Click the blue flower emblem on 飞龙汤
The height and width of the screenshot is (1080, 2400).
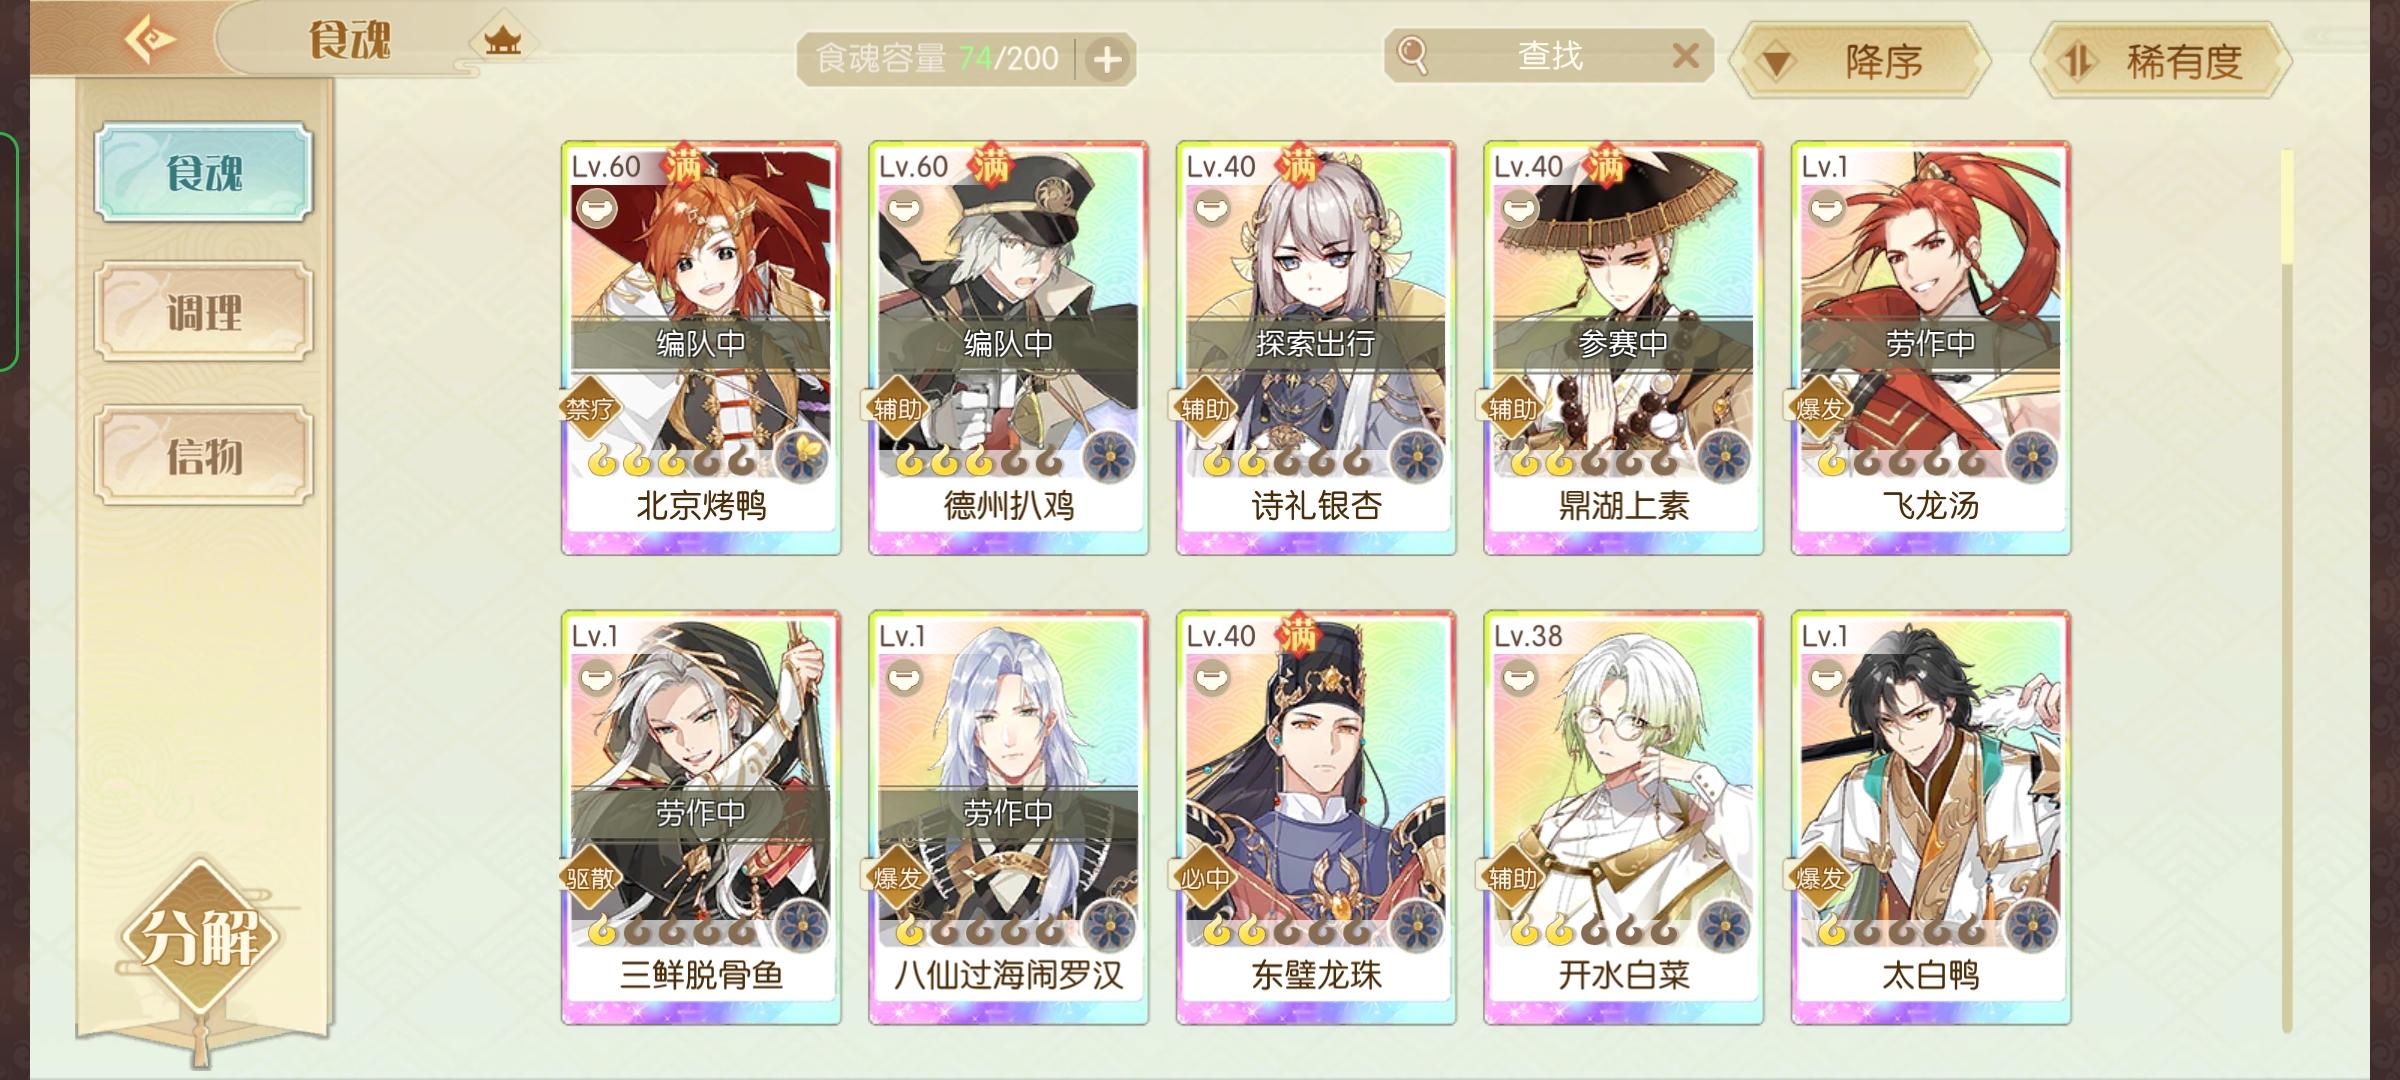(2031, 459)
